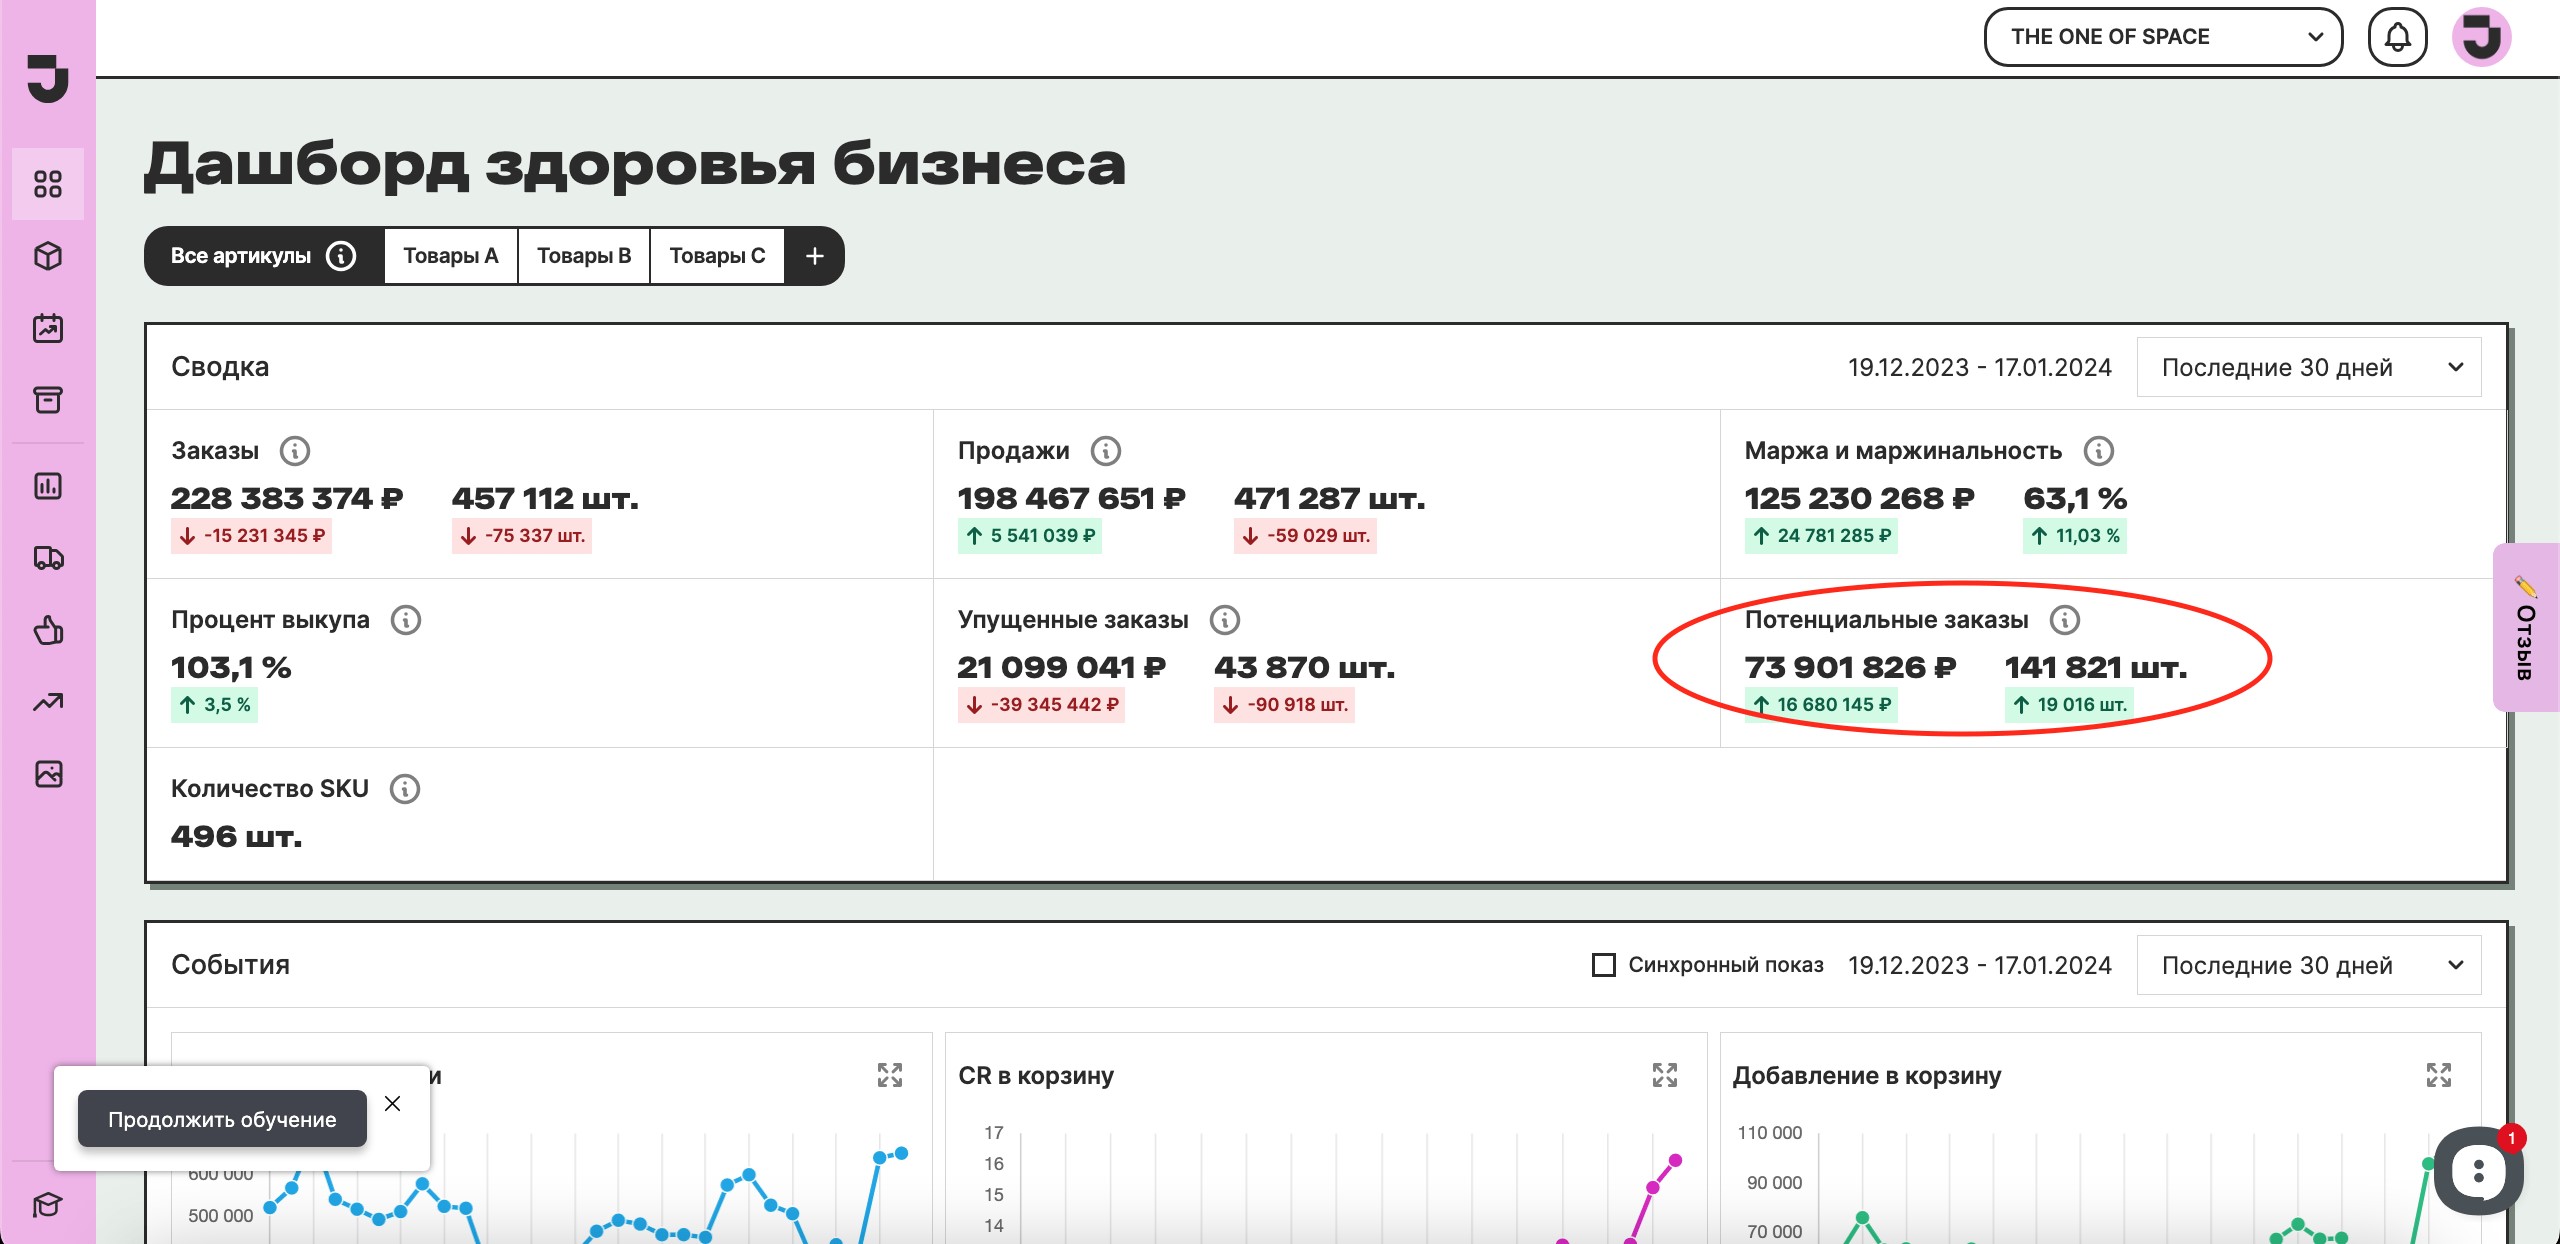Image resolution: width=2560 pixels, height=1244 pixels.
Task: Click the CR в корзину chart title
Action: coord(1036,1076)
